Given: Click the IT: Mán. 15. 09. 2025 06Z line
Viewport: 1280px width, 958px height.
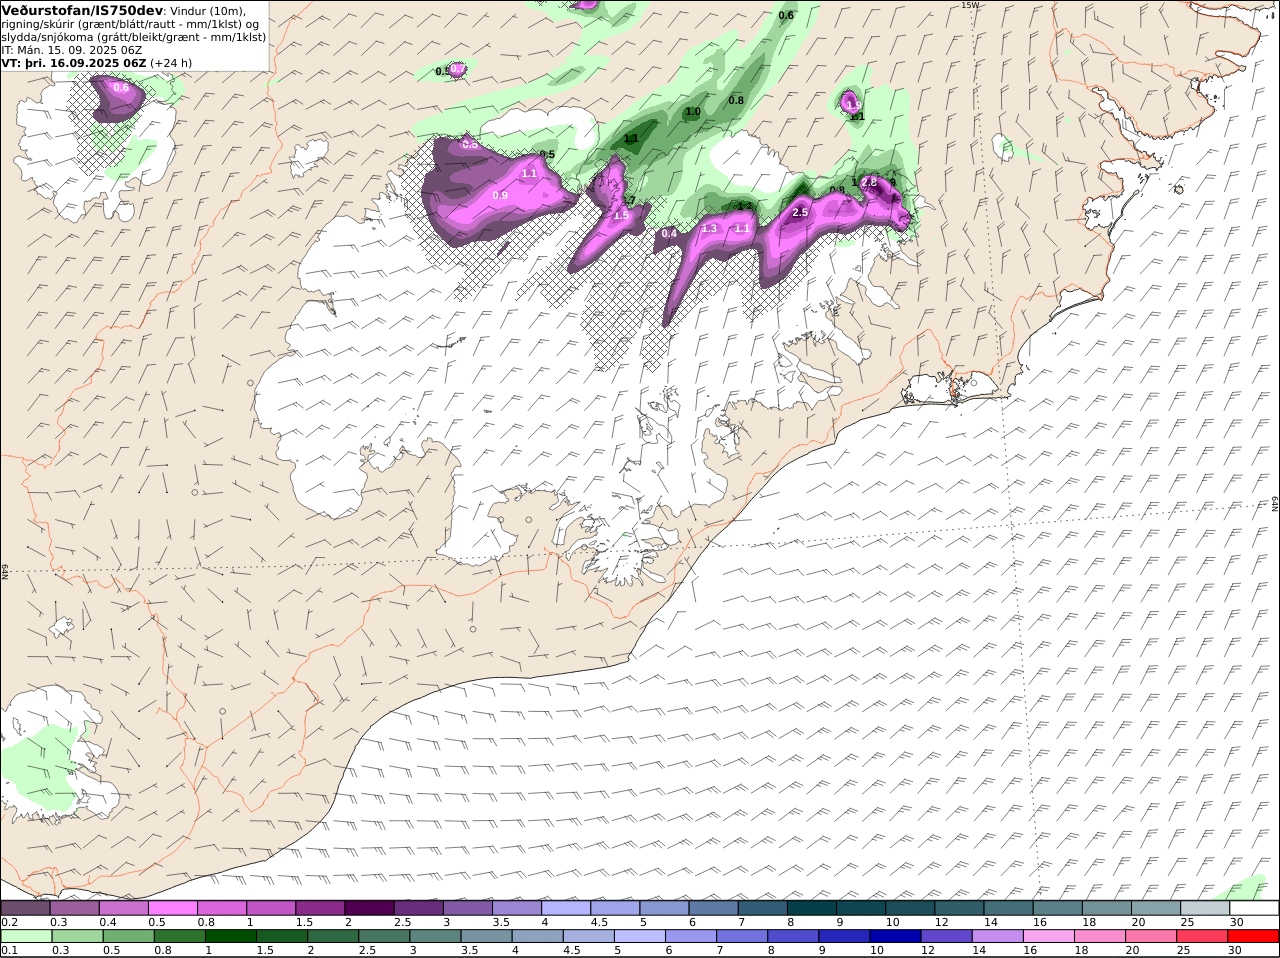Looking at the screenshot, I should (x=73, y=49).
